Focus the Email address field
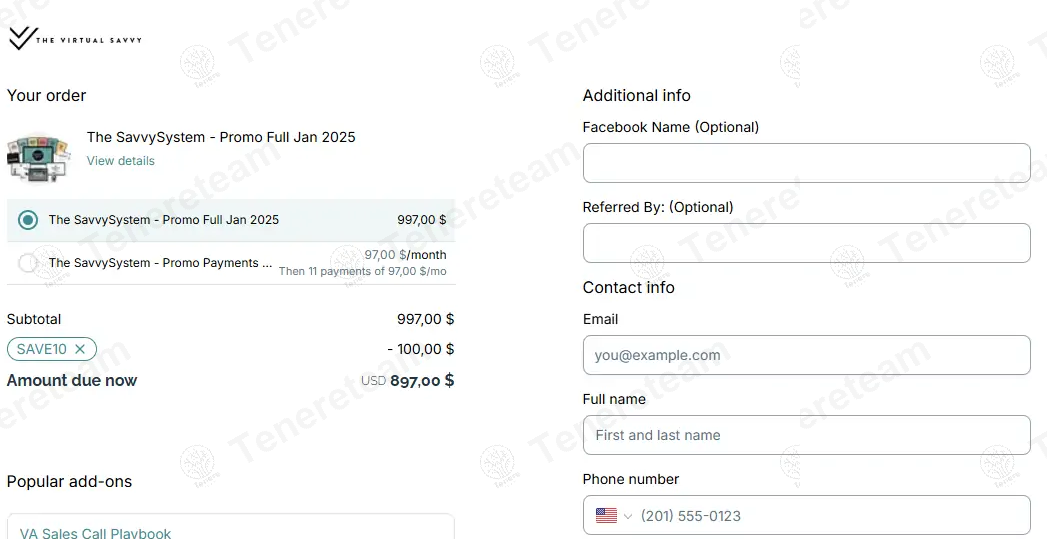 click(806, 355)
